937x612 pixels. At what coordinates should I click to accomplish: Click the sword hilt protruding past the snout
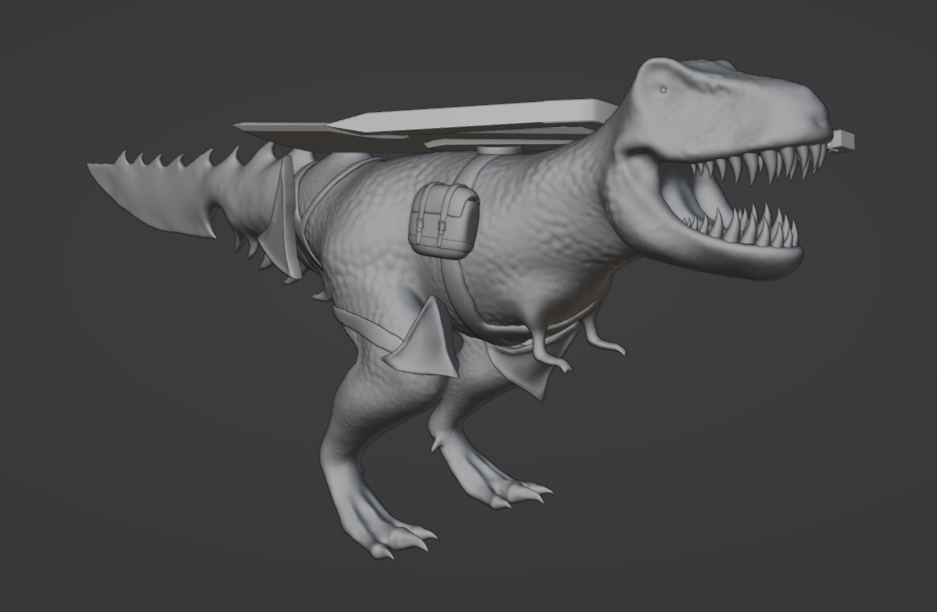pyautogui.click(x=842, y=141)
